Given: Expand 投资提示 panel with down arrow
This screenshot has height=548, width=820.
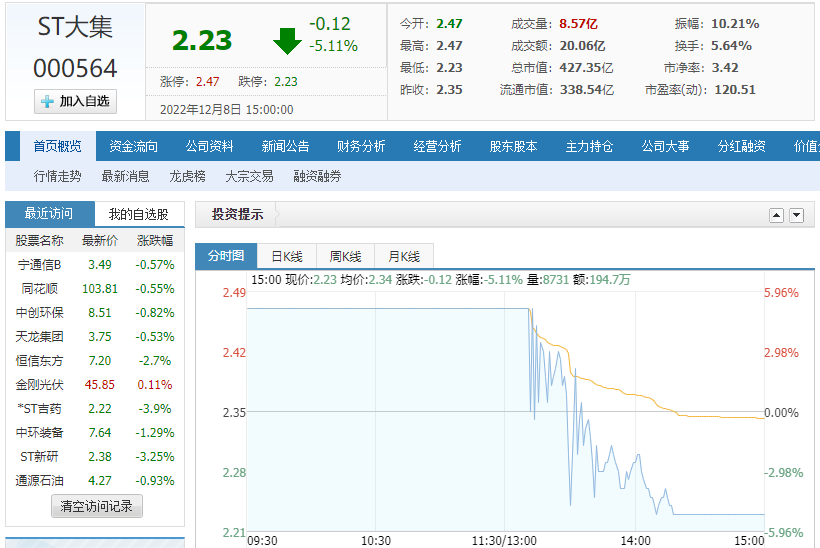Looking at the screenshot, I should pos(796,216).
